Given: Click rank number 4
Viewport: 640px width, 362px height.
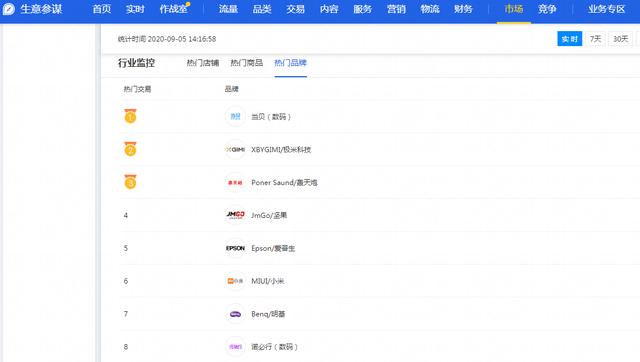Looking at the screenshot, I should coord(126,215).
